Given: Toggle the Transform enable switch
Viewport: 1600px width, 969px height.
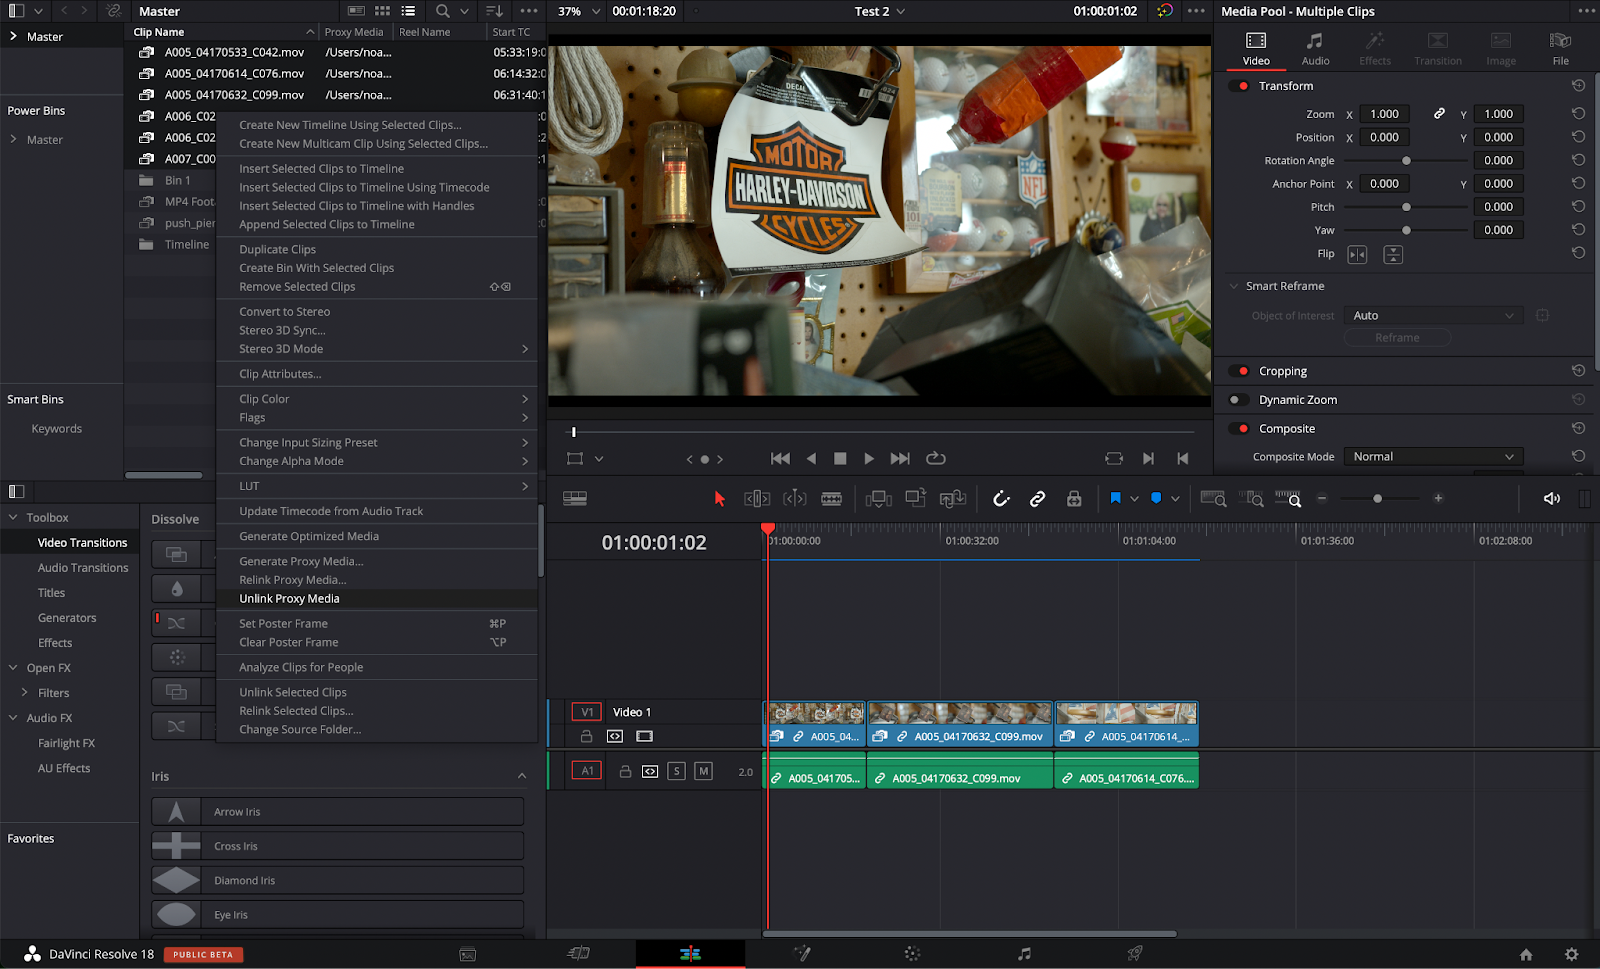Looking at the screenshot, I should [x=1239, y=86].
